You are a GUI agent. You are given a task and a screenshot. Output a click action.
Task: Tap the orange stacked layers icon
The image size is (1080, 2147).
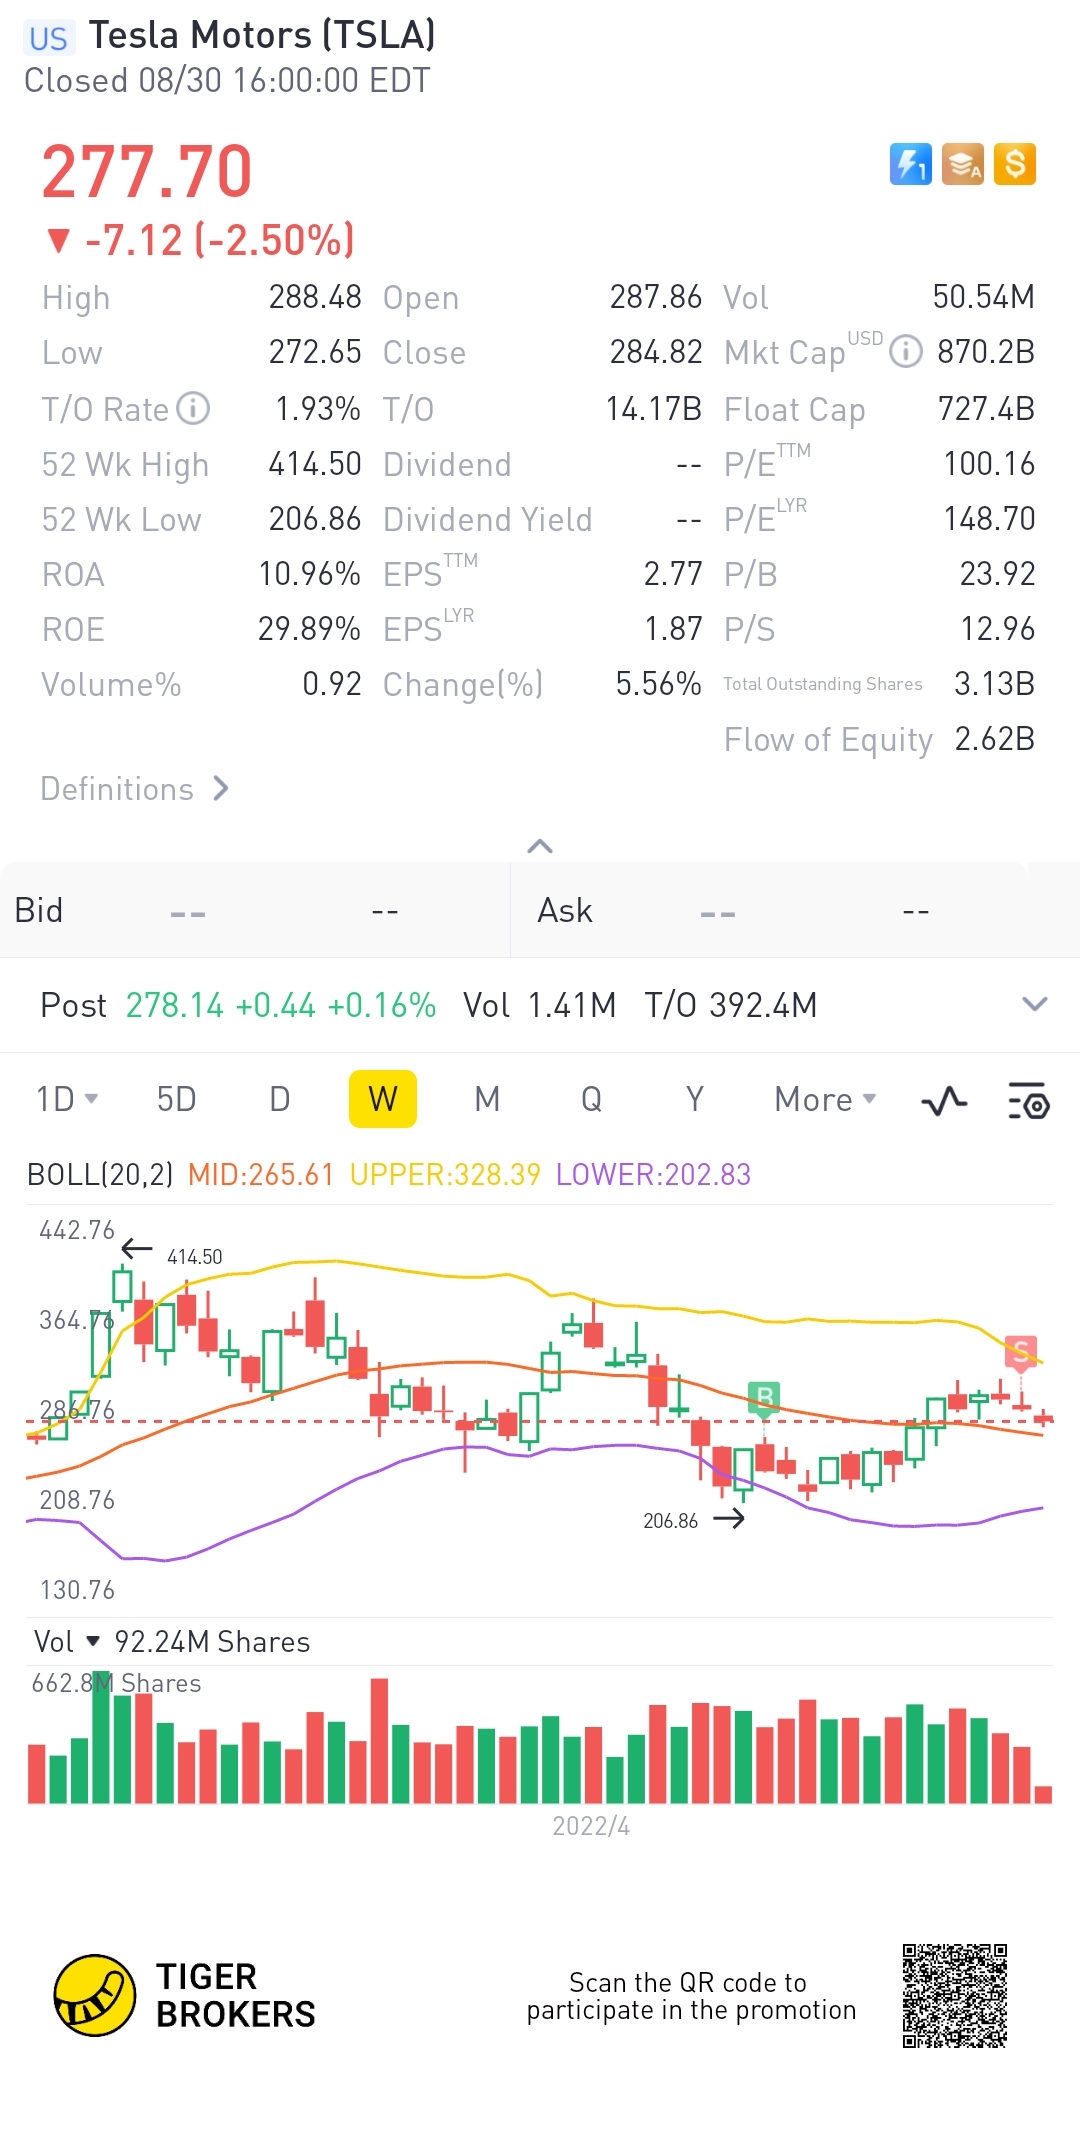tap(962, 164)
